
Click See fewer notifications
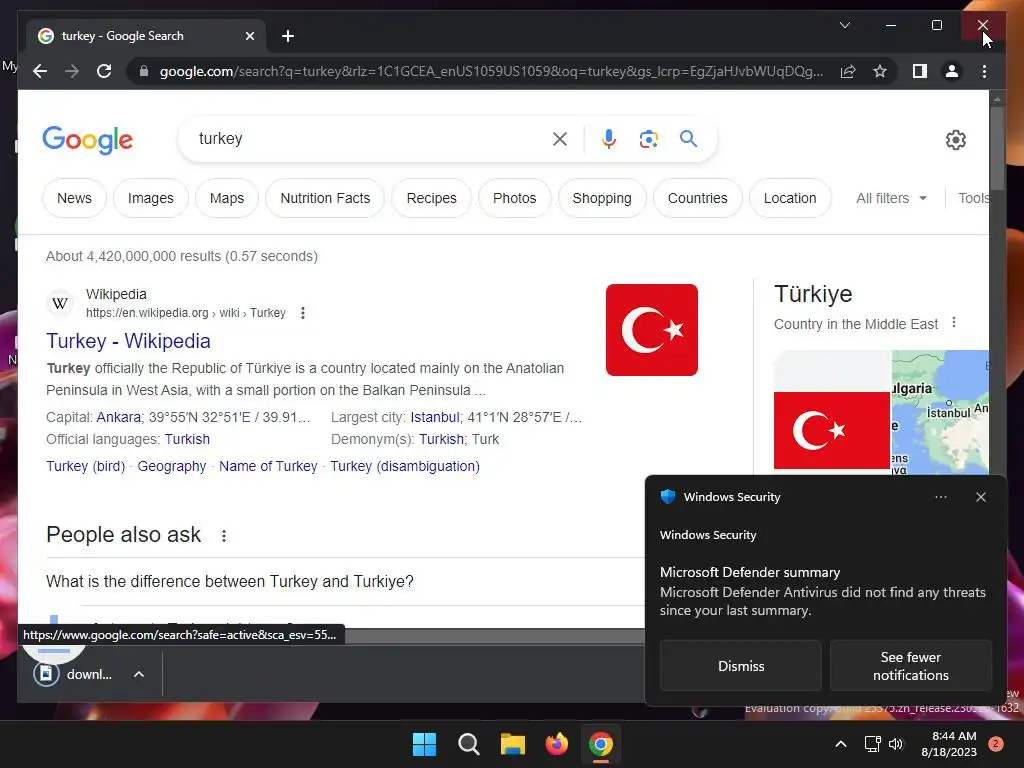[x=910, y=665]
